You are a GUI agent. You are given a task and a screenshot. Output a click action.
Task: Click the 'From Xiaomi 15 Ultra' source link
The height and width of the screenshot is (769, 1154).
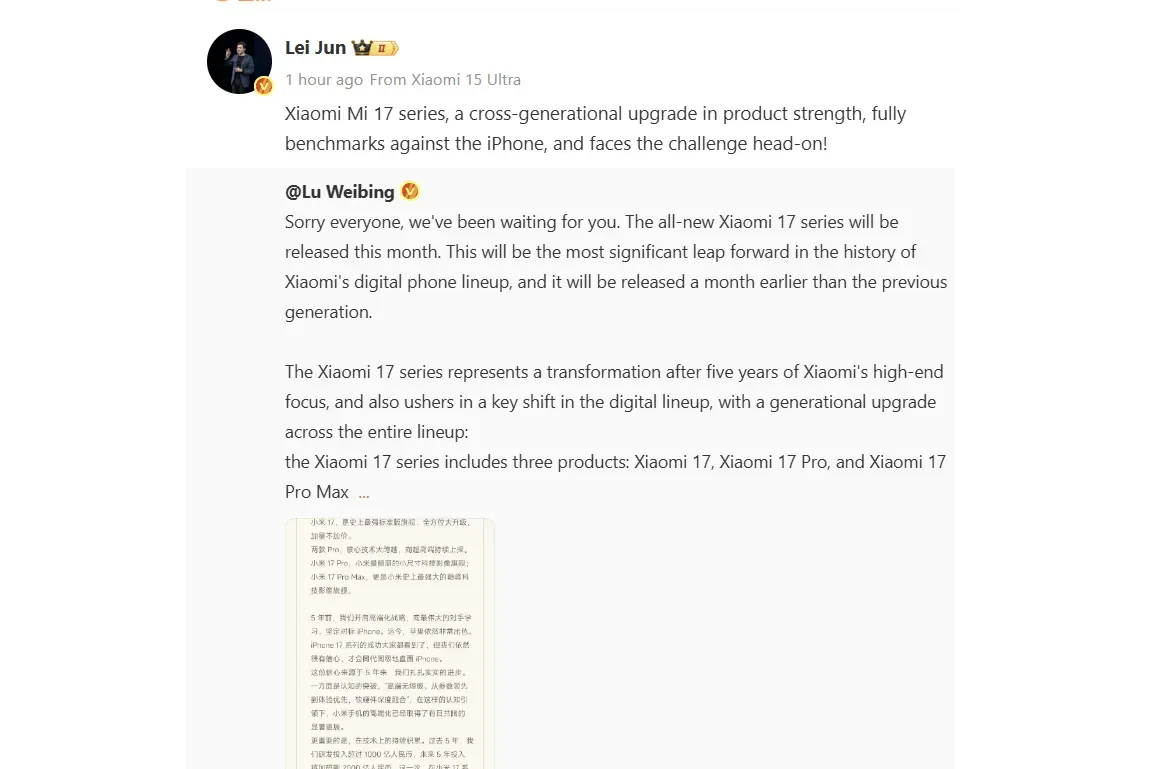coord(445,79)
